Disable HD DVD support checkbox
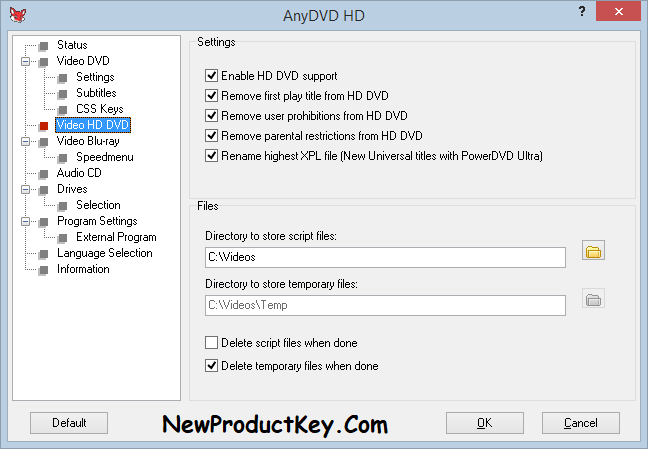The image size is (648, 449). click(x=211, y=76)
